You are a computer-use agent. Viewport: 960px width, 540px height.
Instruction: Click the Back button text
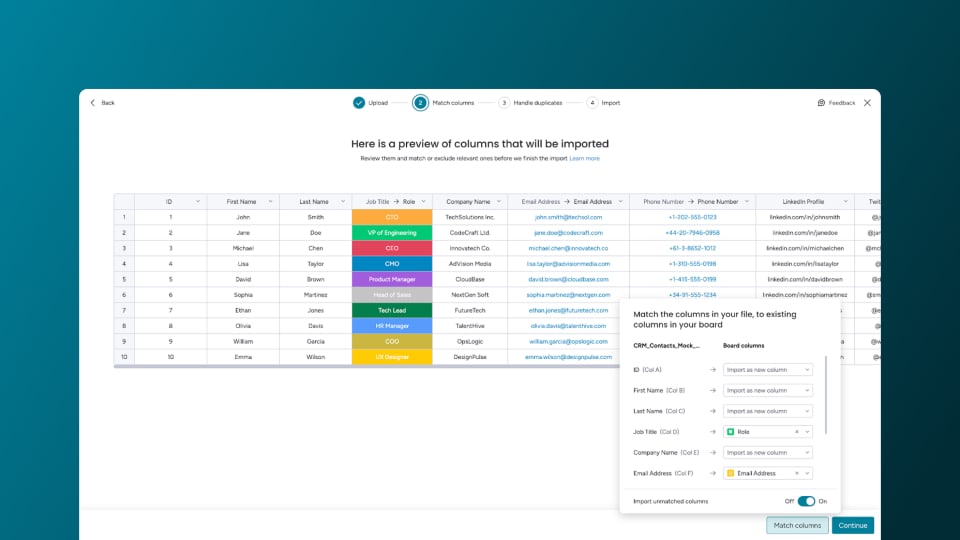coord(108,103)
